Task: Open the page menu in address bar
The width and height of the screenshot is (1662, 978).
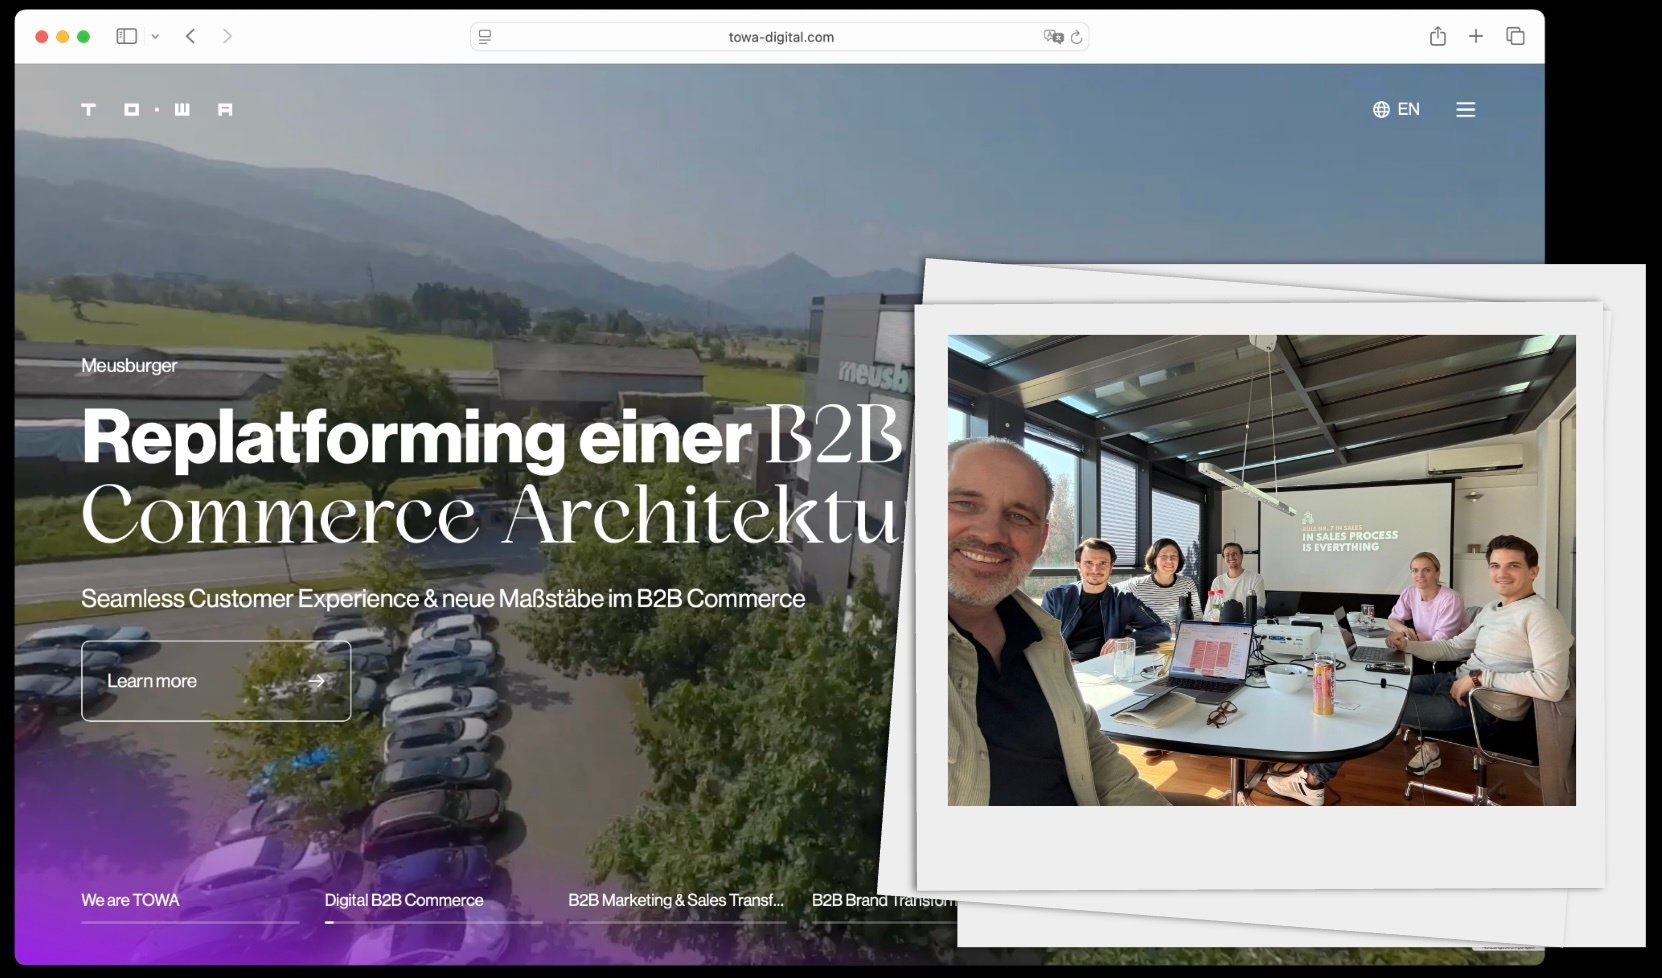Action: tap(485, 37)
